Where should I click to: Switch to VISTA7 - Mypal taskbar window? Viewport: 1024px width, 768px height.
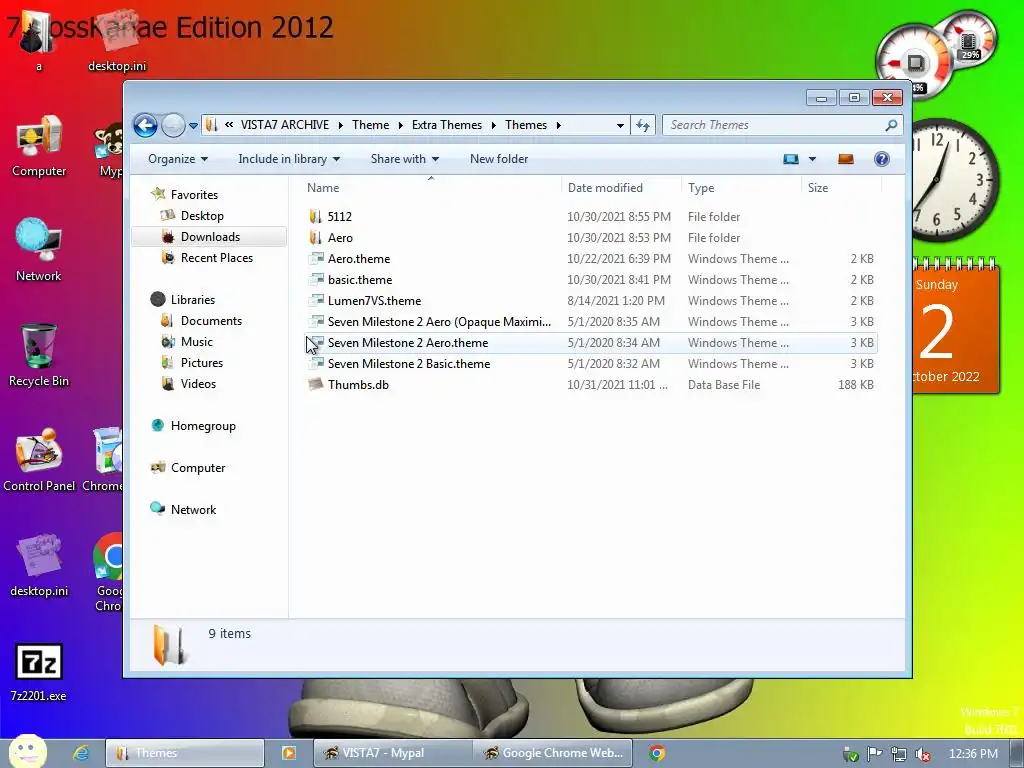point(392,753)
